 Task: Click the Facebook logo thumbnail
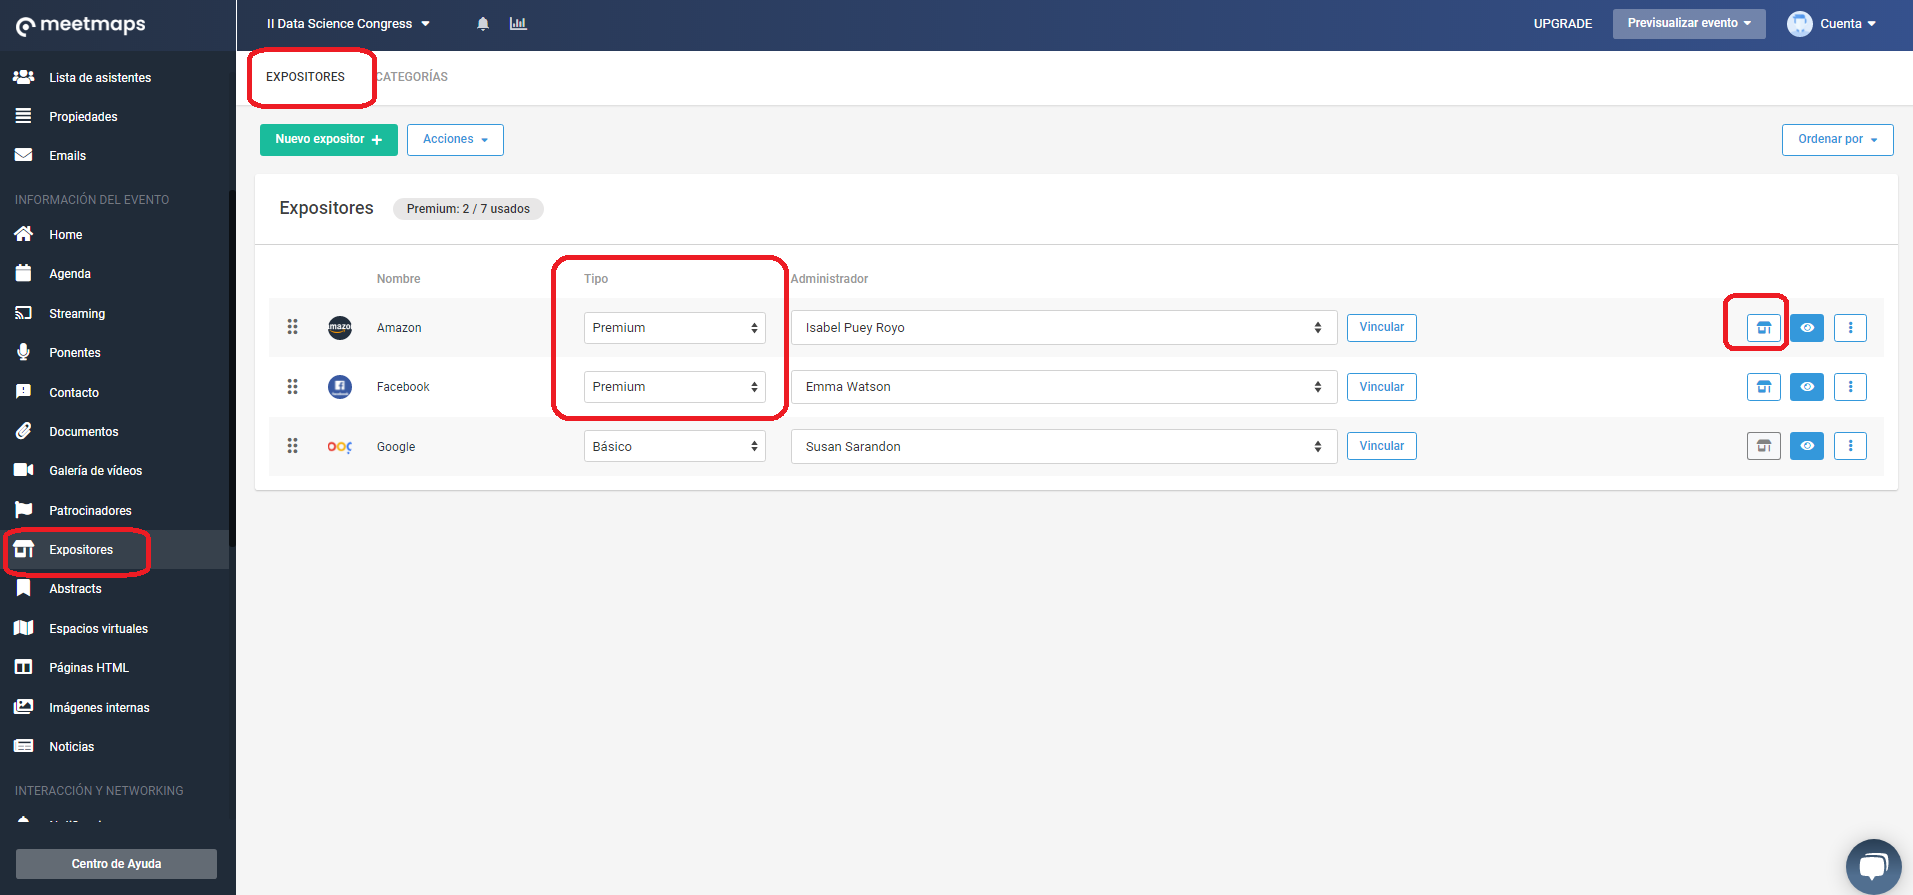pos(340,386)
